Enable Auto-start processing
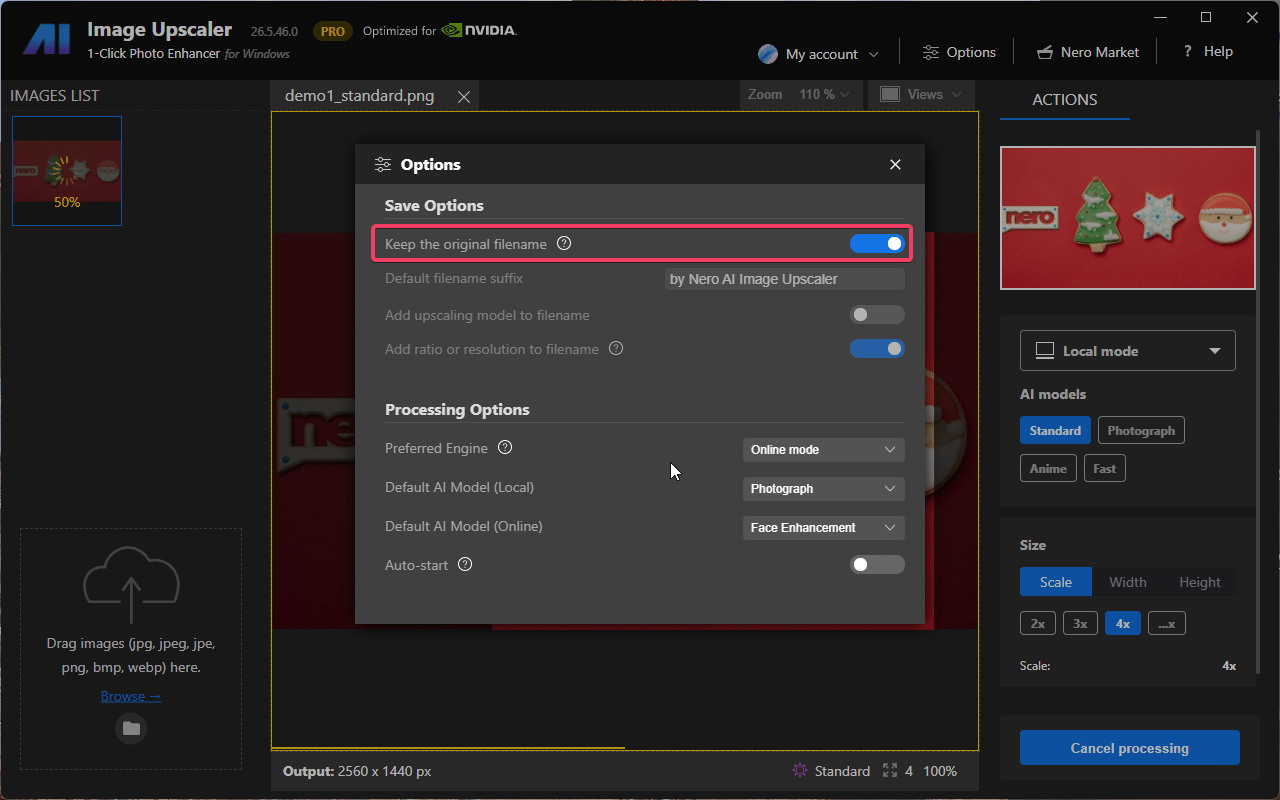This screenshot has height=800, width=1280. tap(877, 564)
